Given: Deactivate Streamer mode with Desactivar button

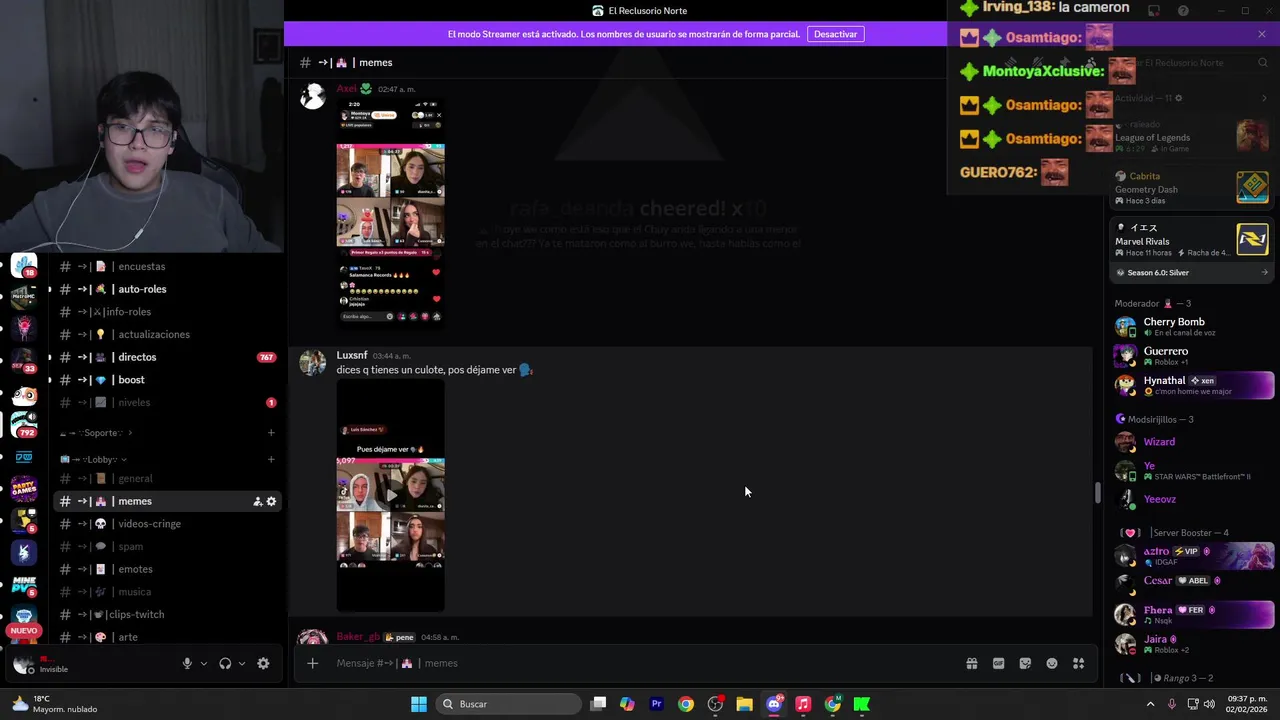Looking at the screenshot, I should (835, 34).
